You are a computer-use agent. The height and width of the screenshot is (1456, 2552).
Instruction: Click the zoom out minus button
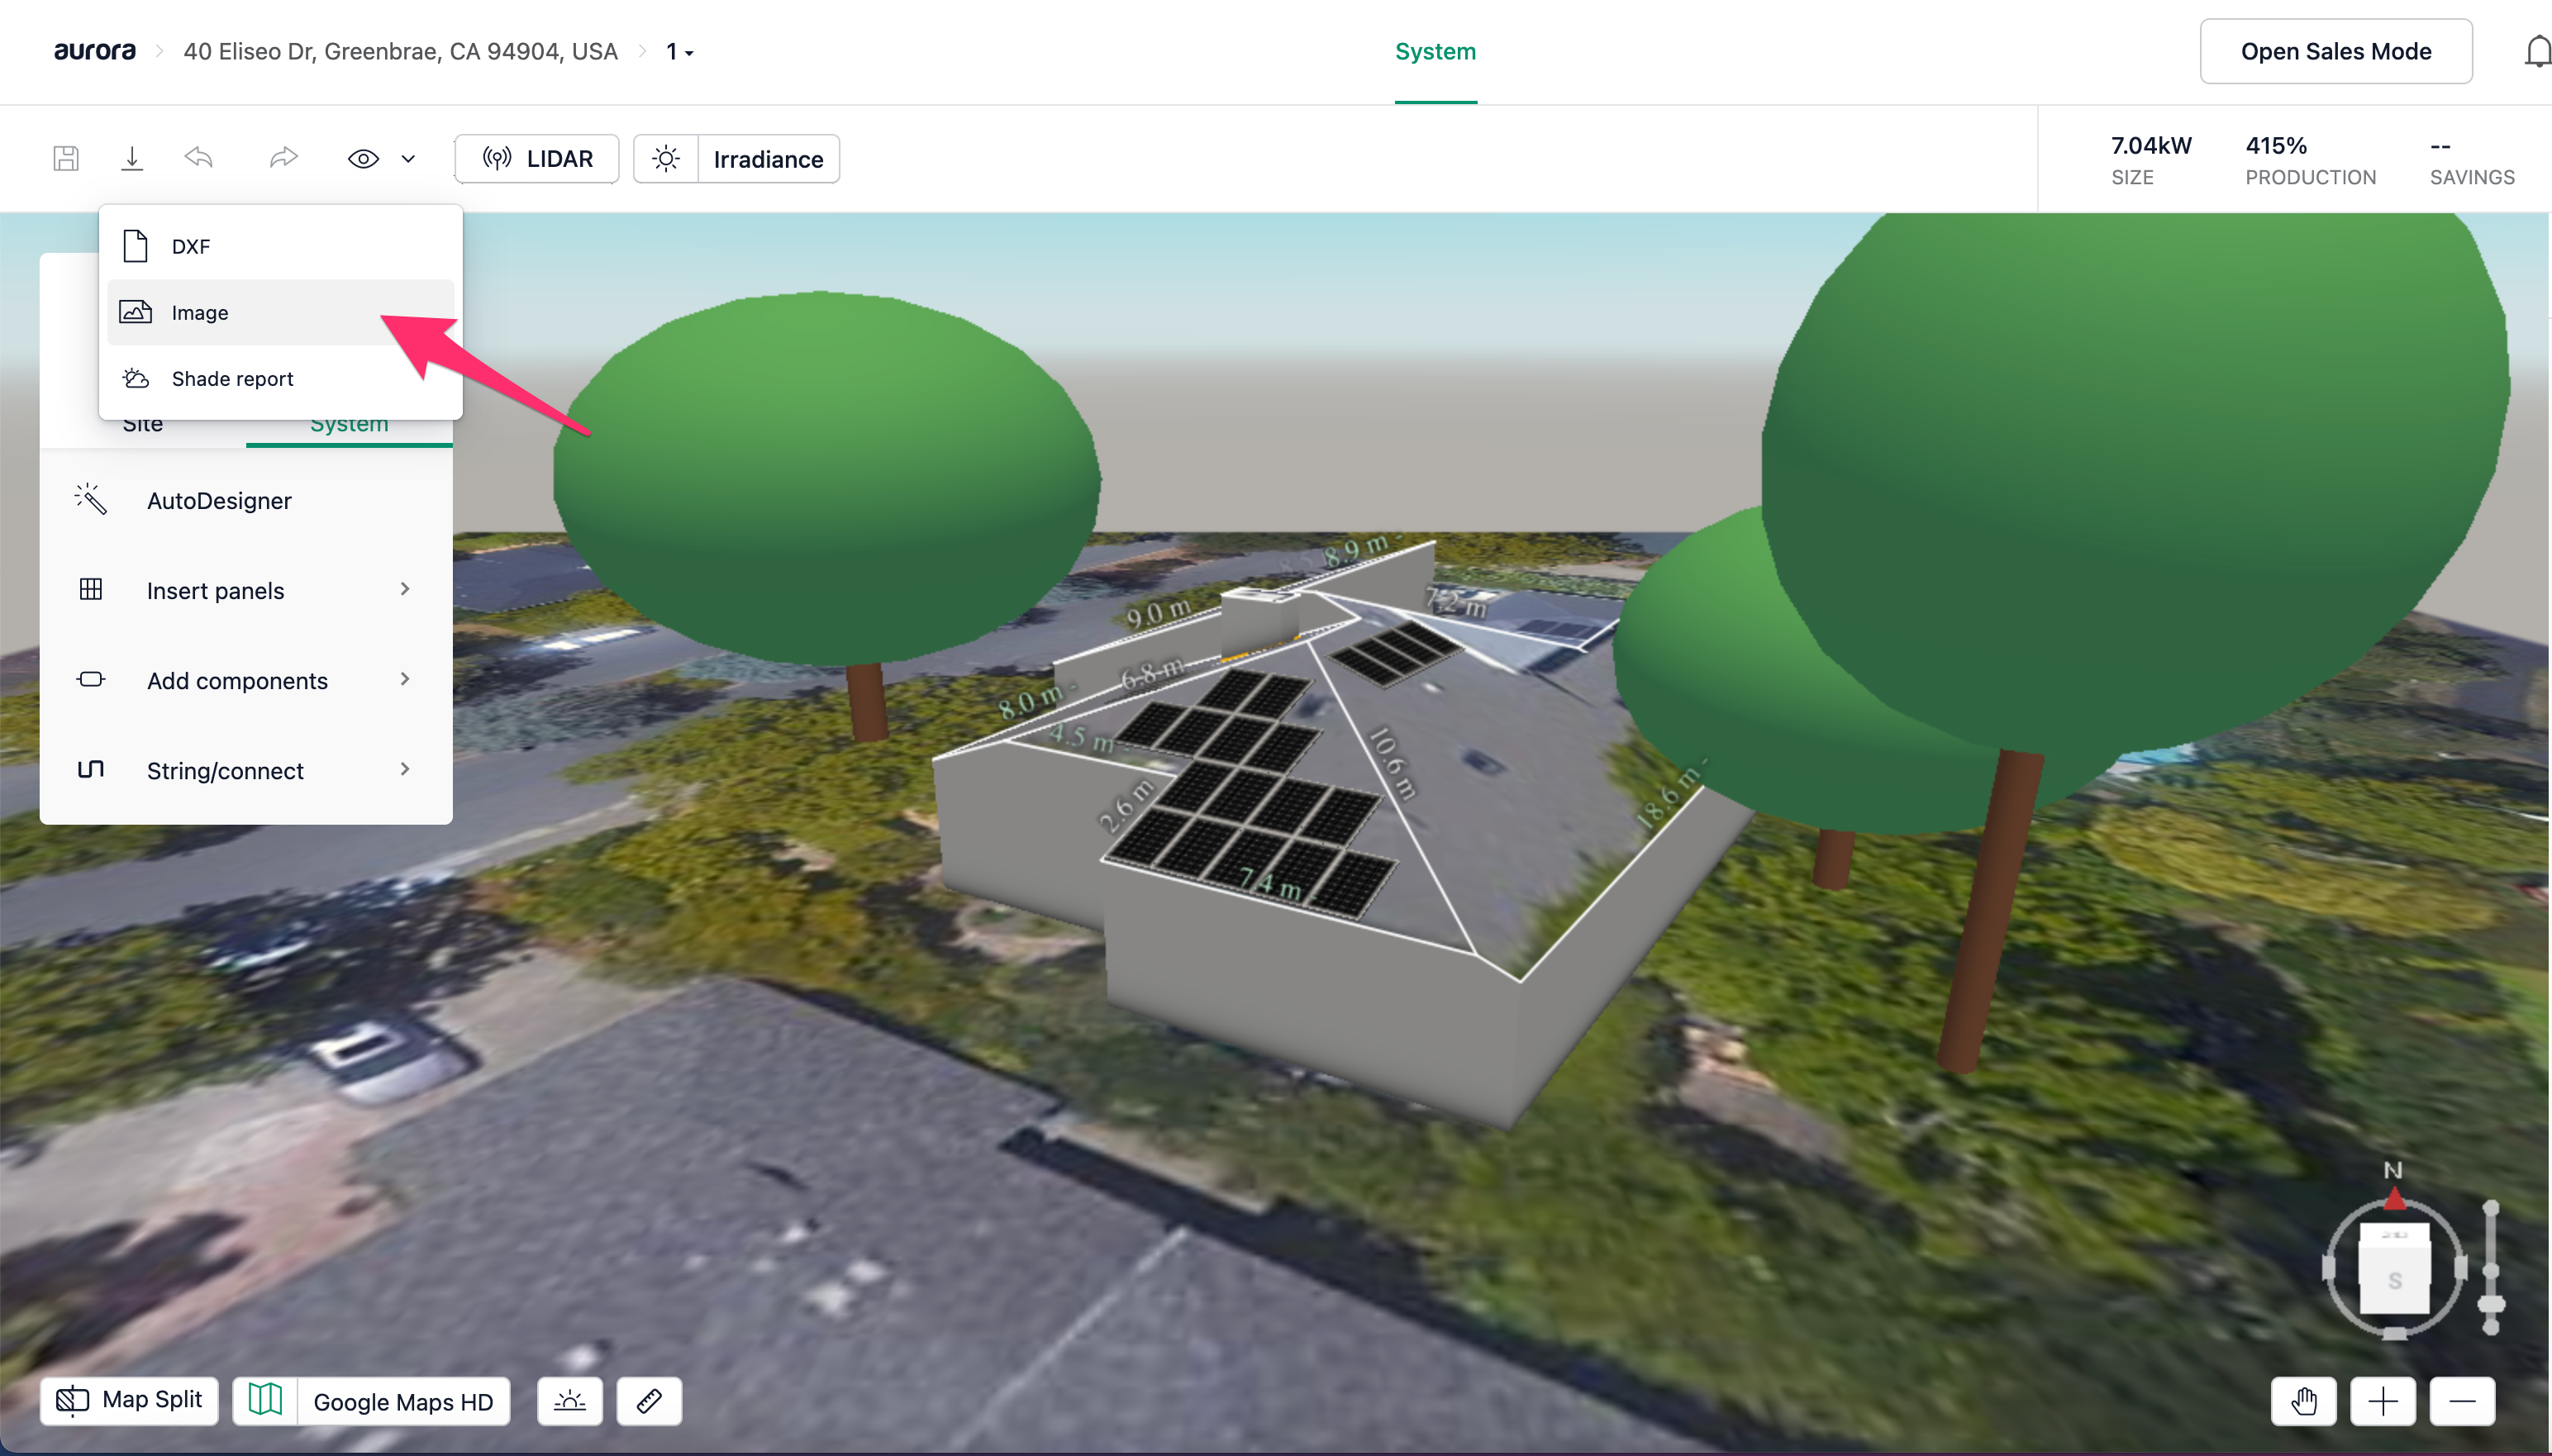pyautogui.click(x=2462, y=1401)
